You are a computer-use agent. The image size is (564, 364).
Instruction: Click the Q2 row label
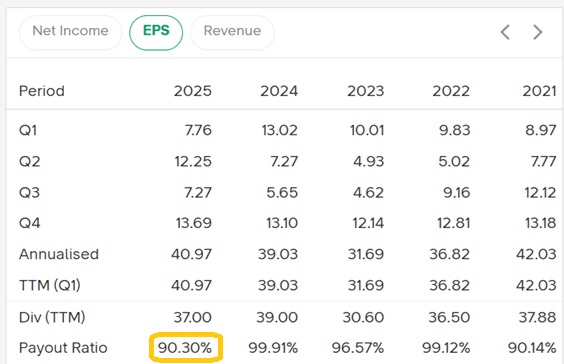tap(29, 161)
